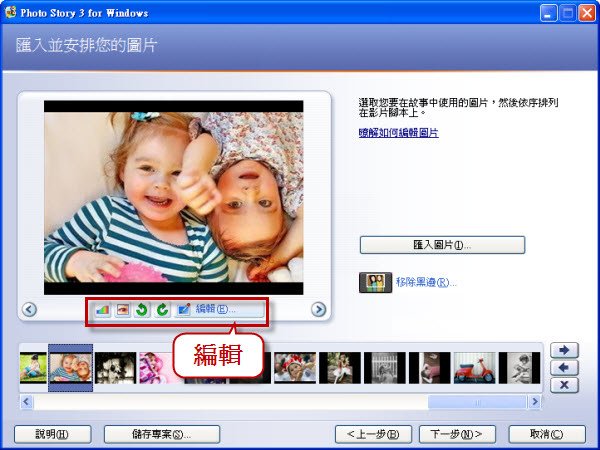Move selected picture left in filmstrip
The image size is (600, 450).
point(564,368)
